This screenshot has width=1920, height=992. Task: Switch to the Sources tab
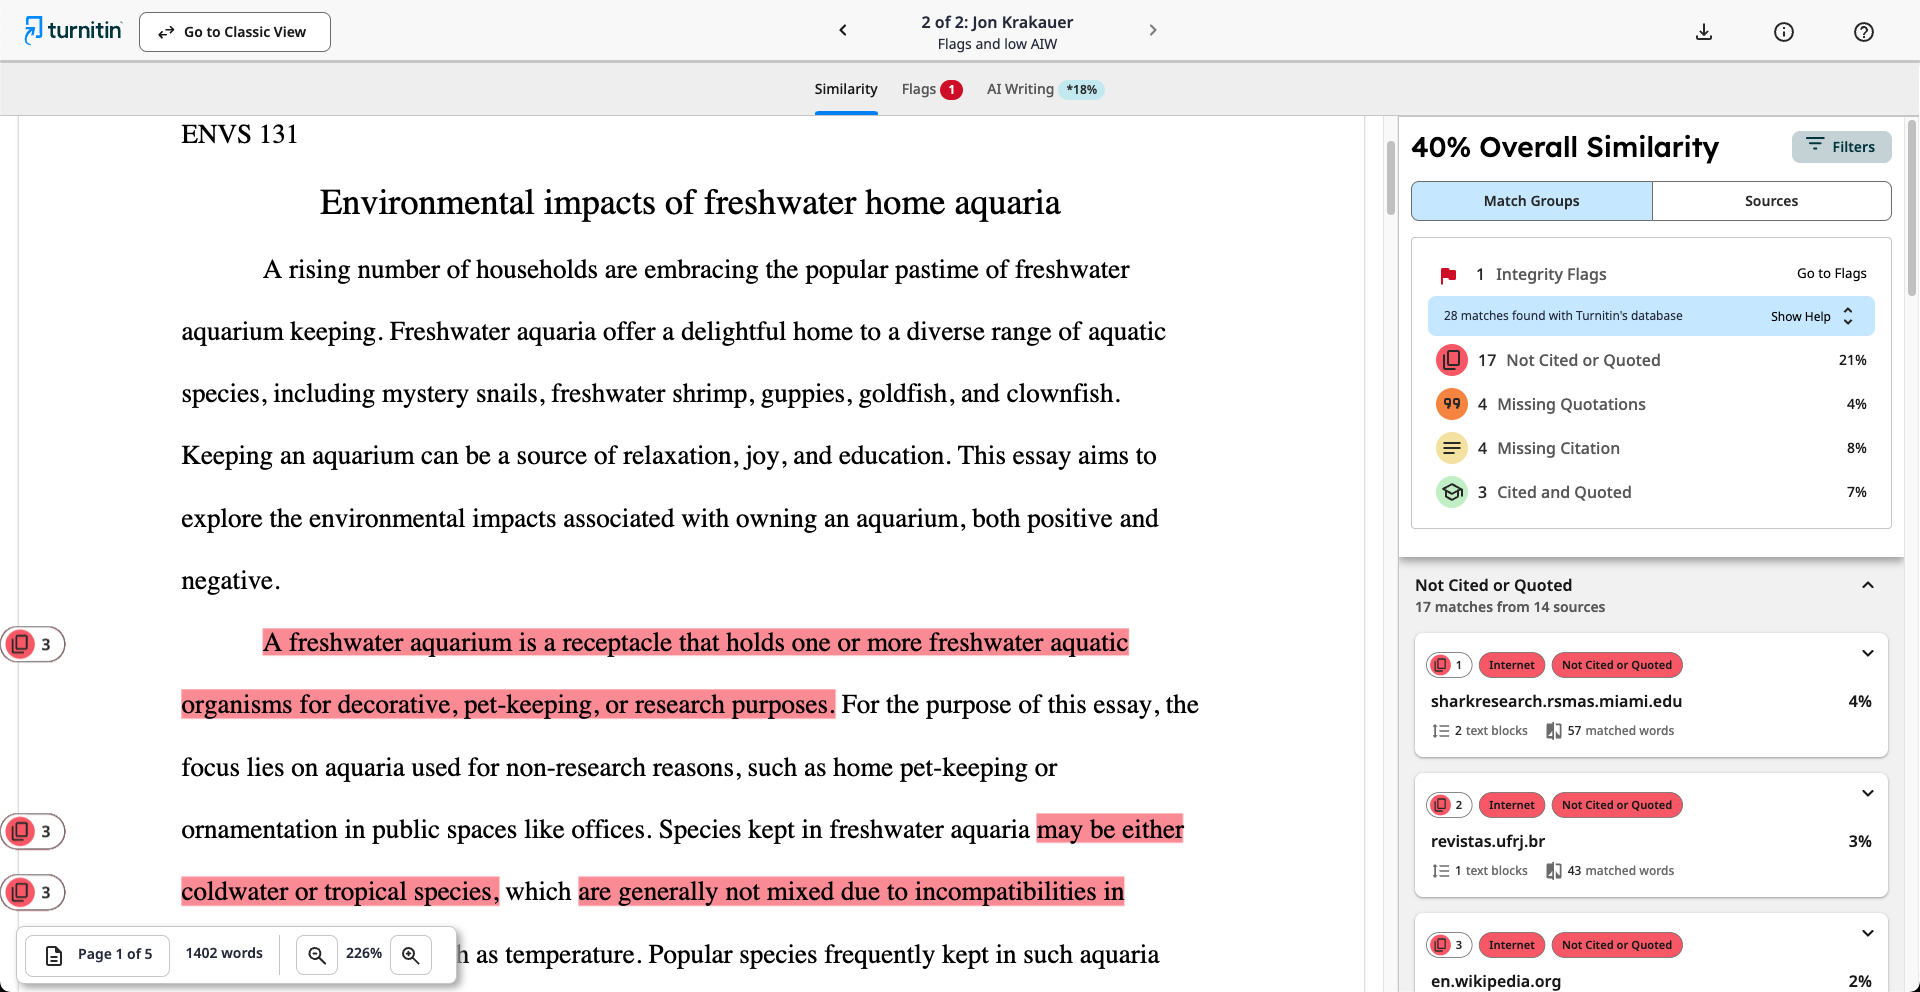pyautogui.click(x=1770, y=201)
